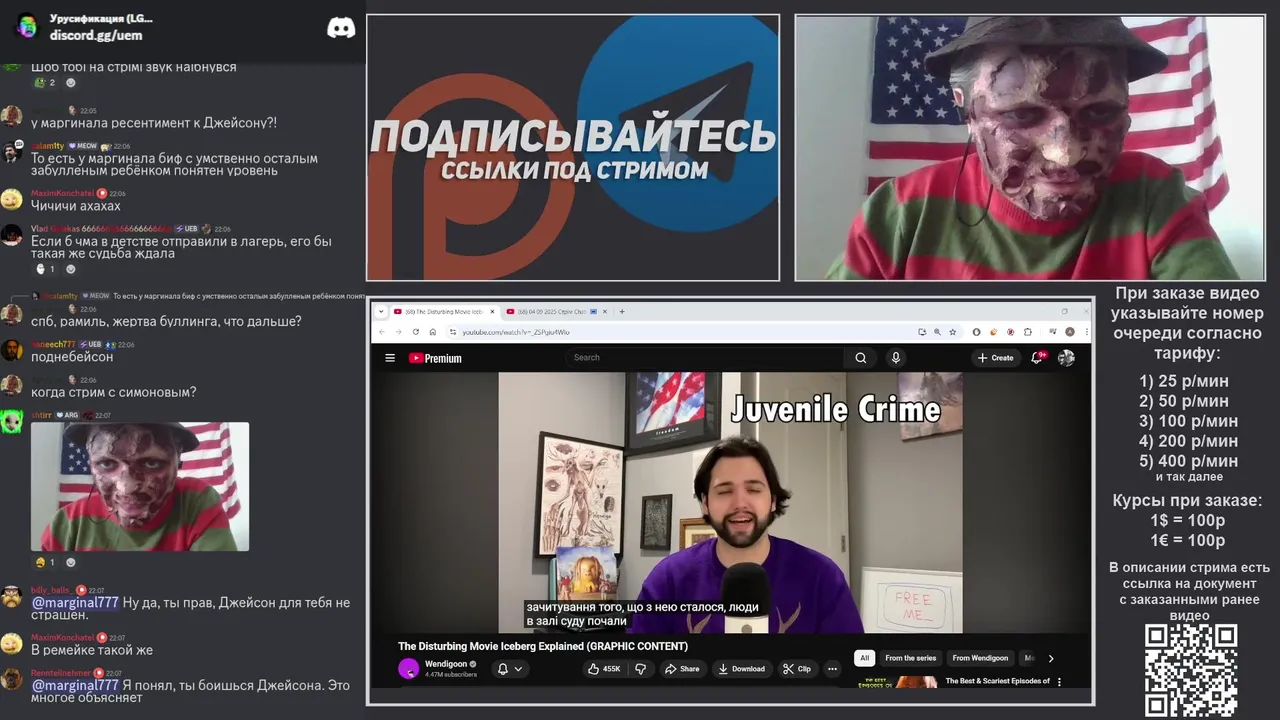The image size is (1280, 720).
Task: Open more actions ellipsis under video
Action: (x=832, y=669)
